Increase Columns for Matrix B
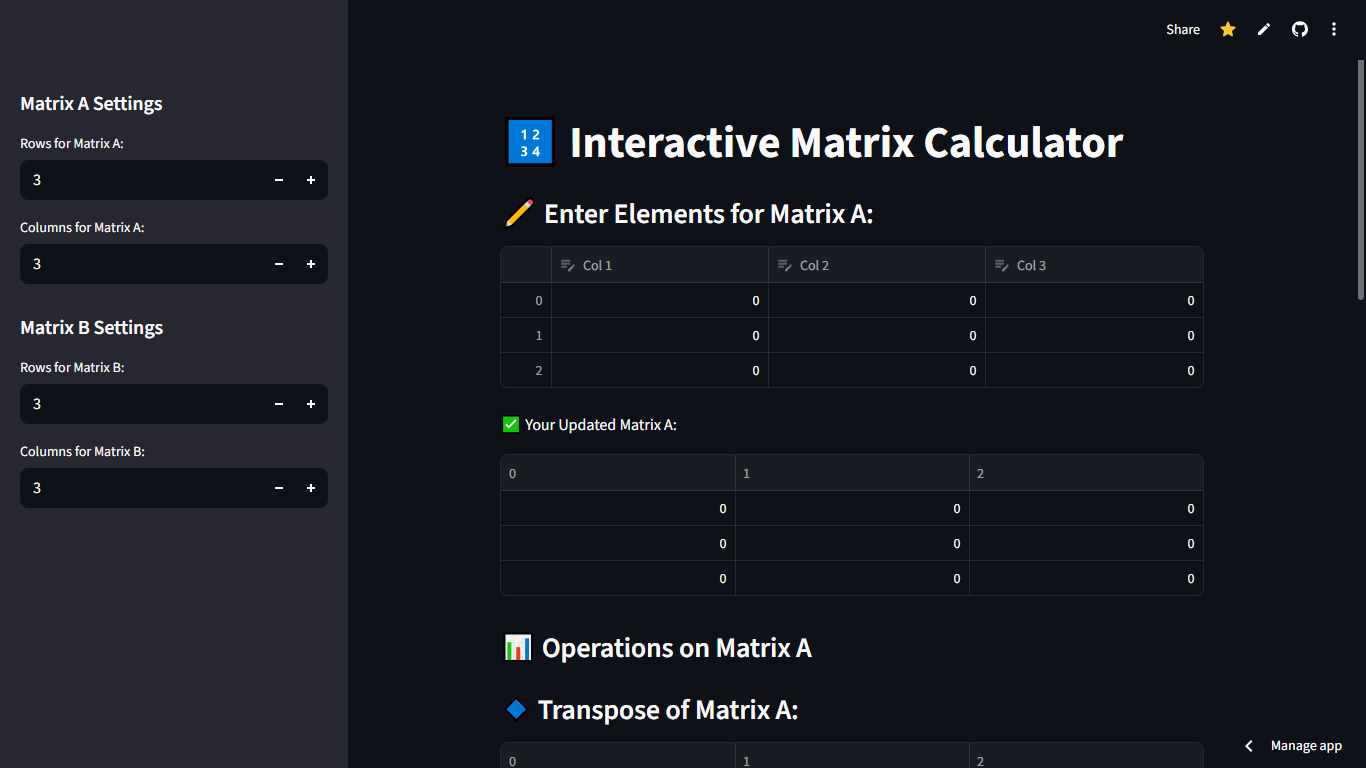The image size is (1366, 768). pyautogui.click(x=311, y=488)
